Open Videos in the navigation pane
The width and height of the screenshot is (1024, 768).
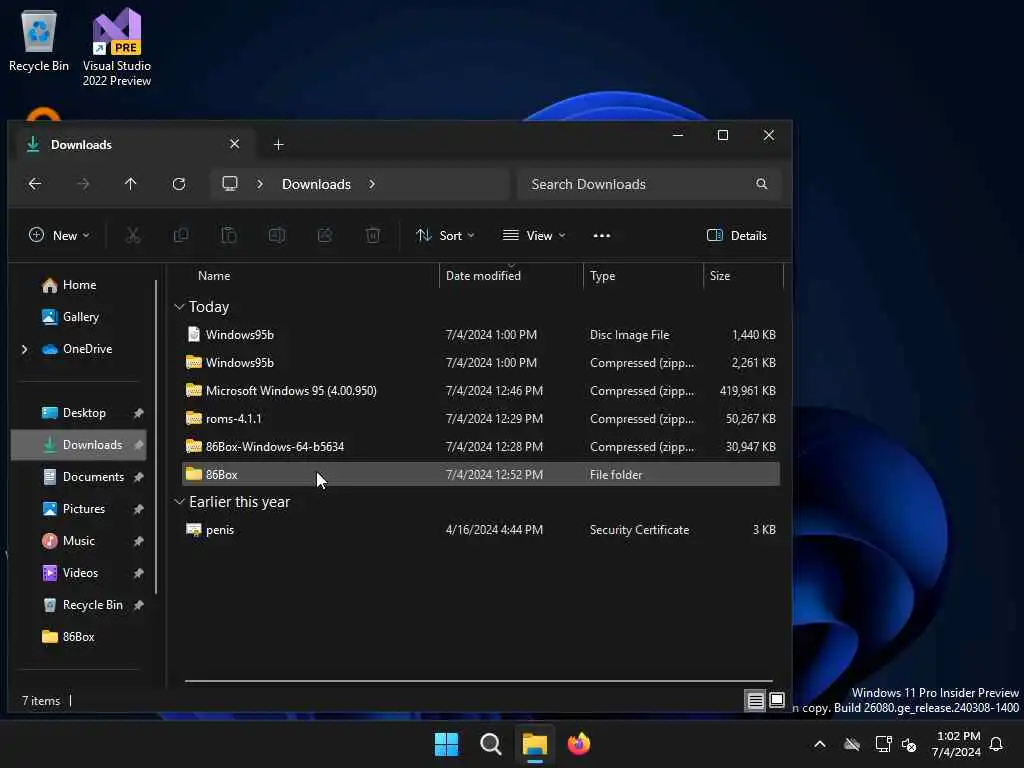click(80, 573)
